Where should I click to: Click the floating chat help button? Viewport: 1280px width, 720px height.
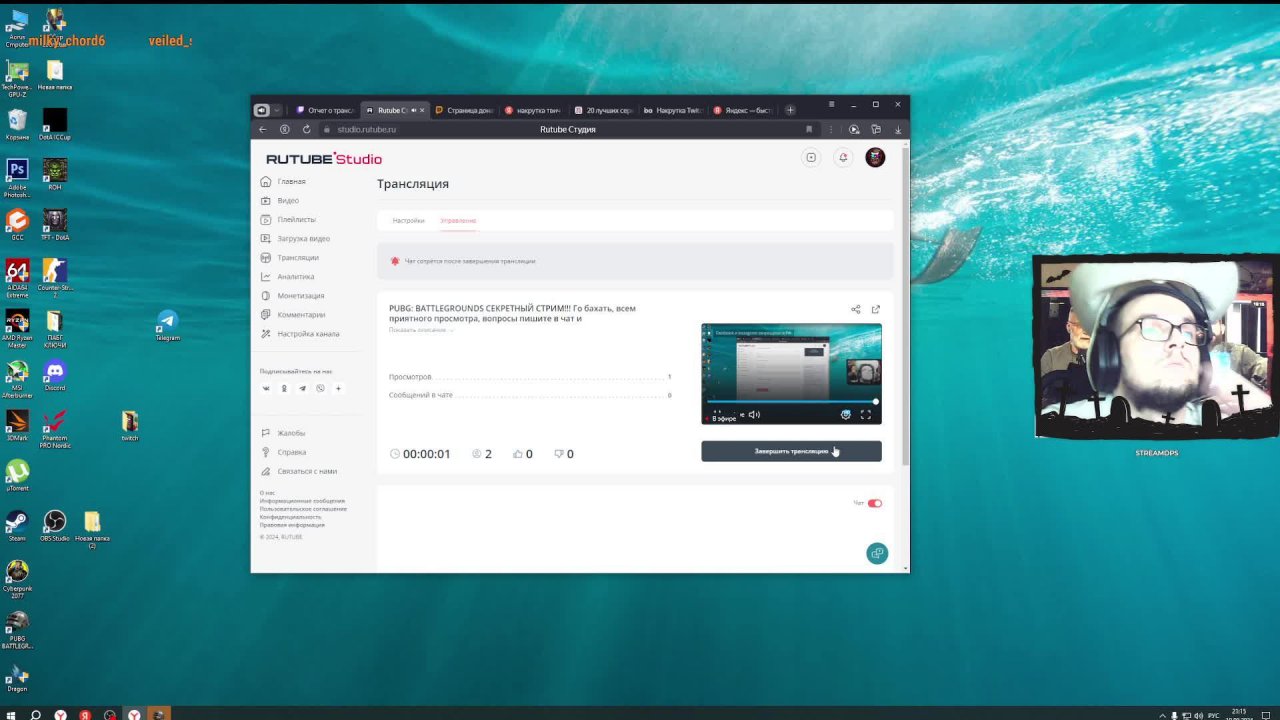[x=877, y=553]
